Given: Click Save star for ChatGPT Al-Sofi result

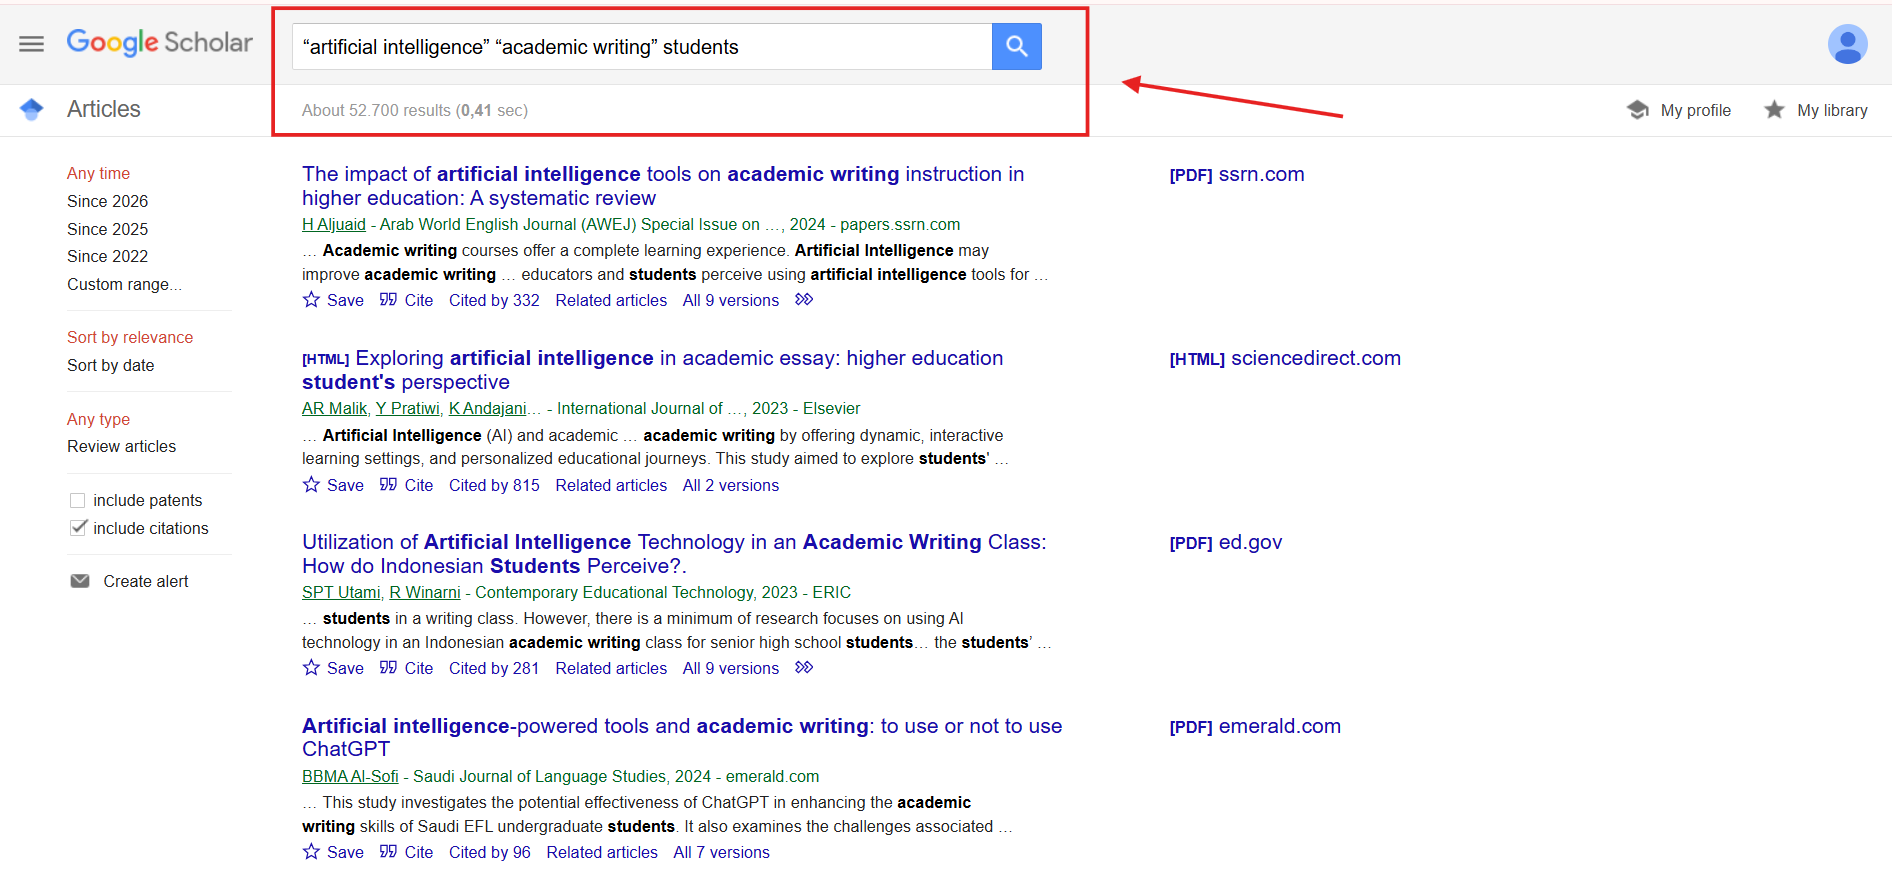Looking at the screenshot, I should (x=312, y=852).
